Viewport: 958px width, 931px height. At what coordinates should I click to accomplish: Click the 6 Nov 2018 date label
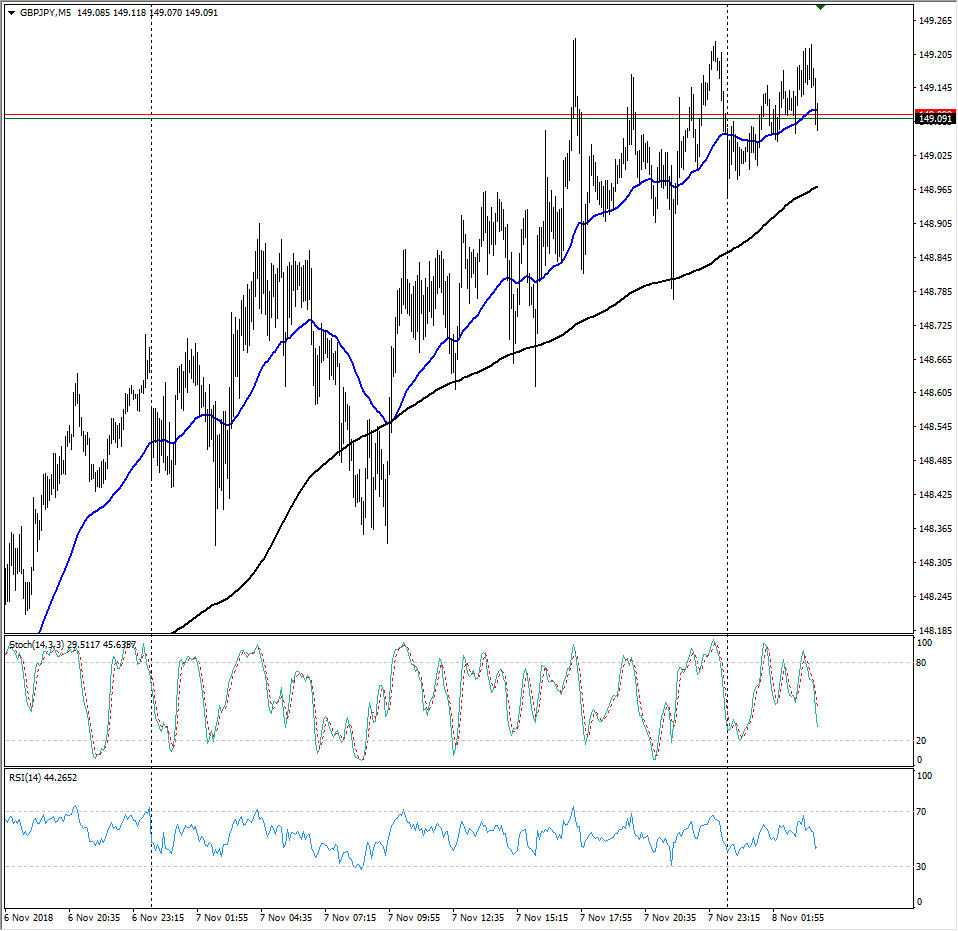tap(31, 916)
